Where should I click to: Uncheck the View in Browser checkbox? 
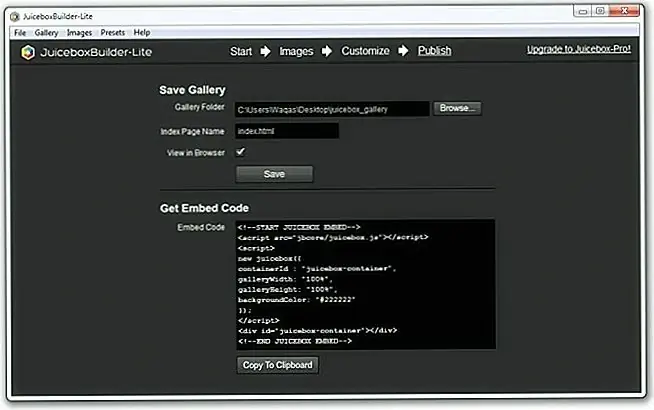pos(240,152)
